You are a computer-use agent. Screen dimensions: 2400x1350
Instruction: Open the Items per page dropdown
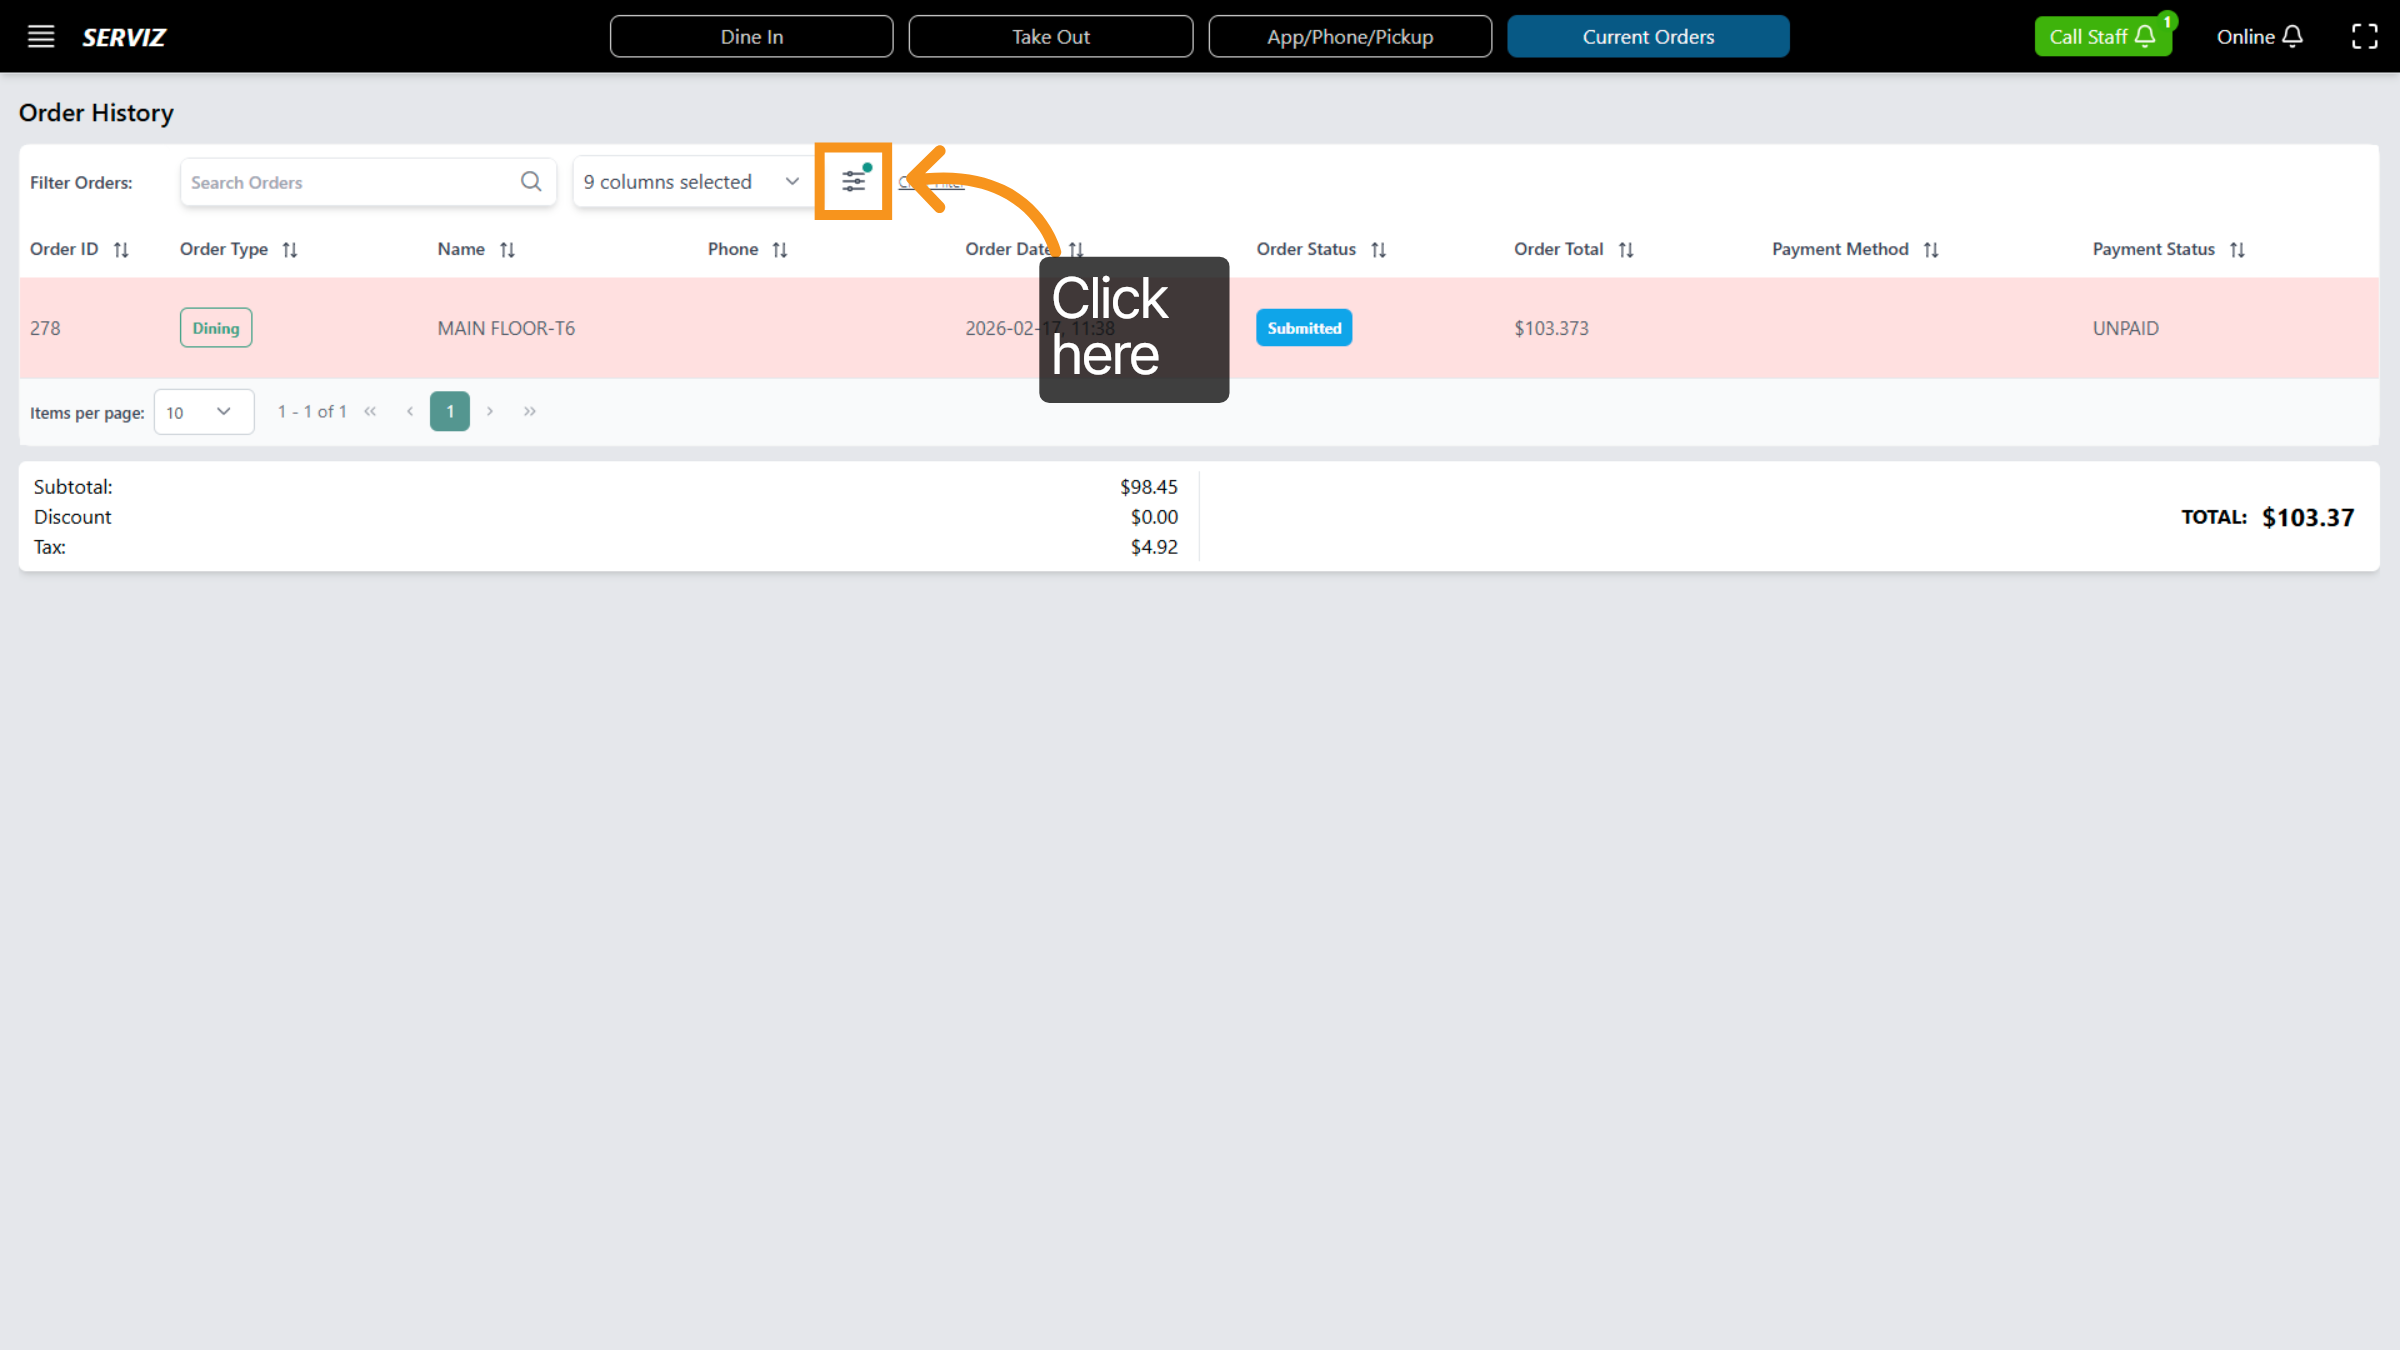(x=204, y=411)
